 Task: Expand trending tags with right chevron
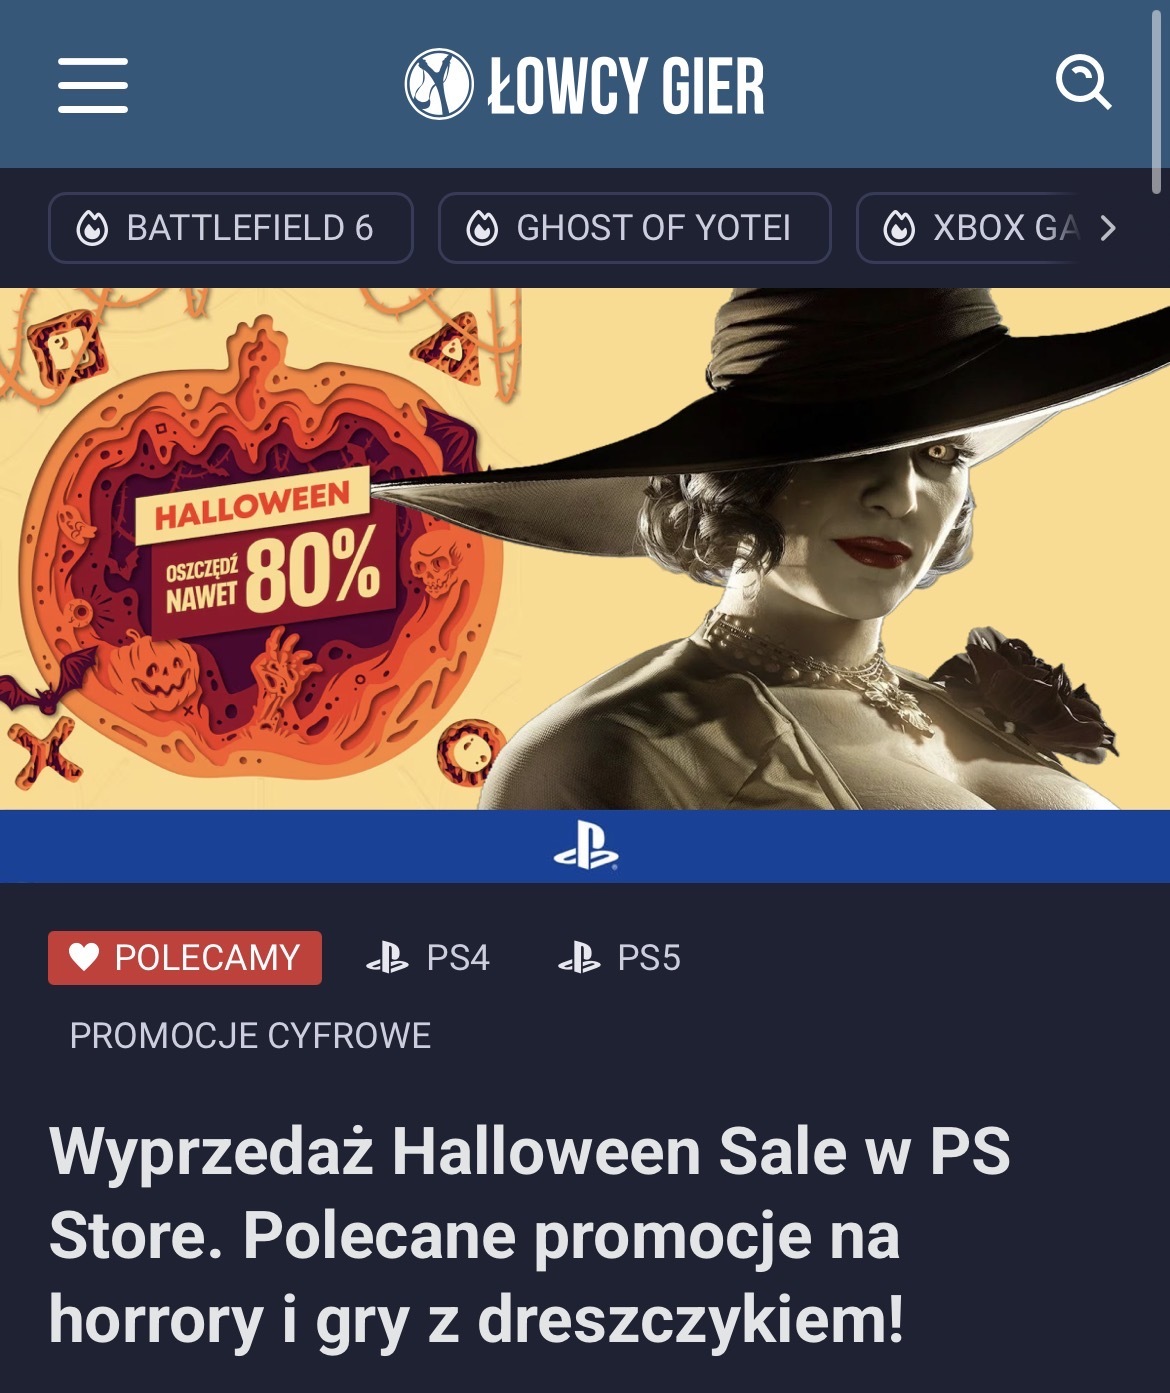coord(1107,229)
